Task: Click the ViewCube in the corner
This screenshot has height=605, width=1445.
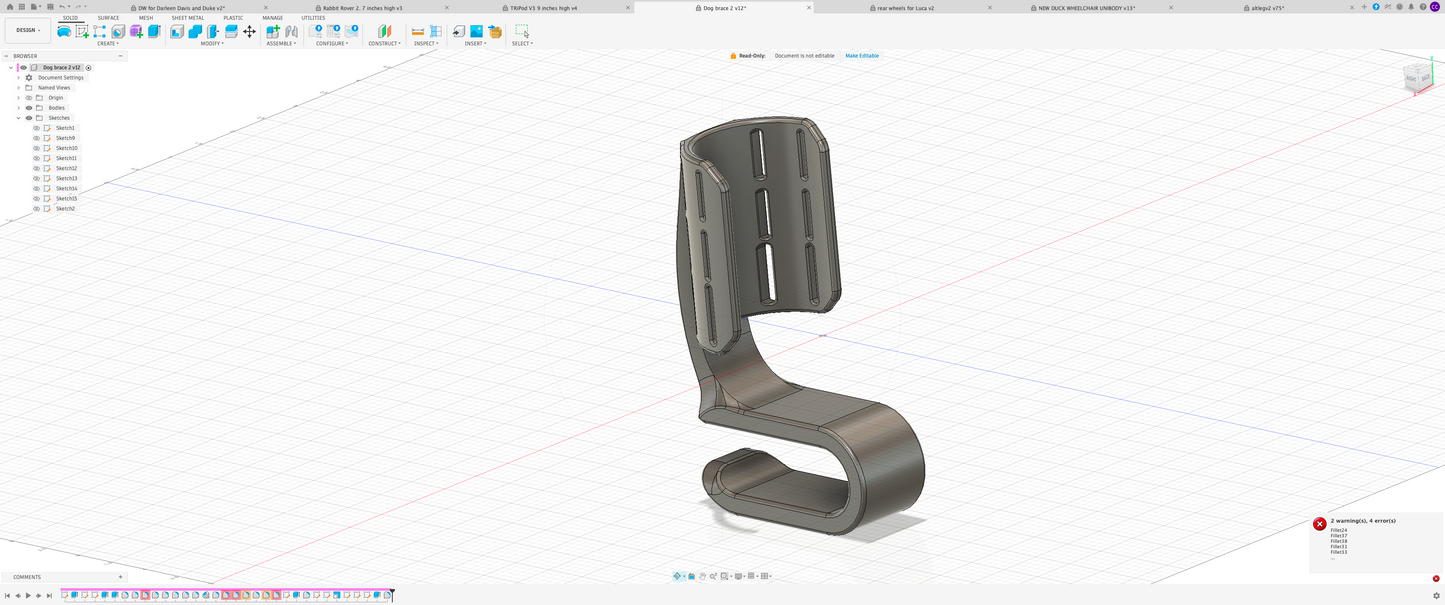Action: click(1418, 77)
